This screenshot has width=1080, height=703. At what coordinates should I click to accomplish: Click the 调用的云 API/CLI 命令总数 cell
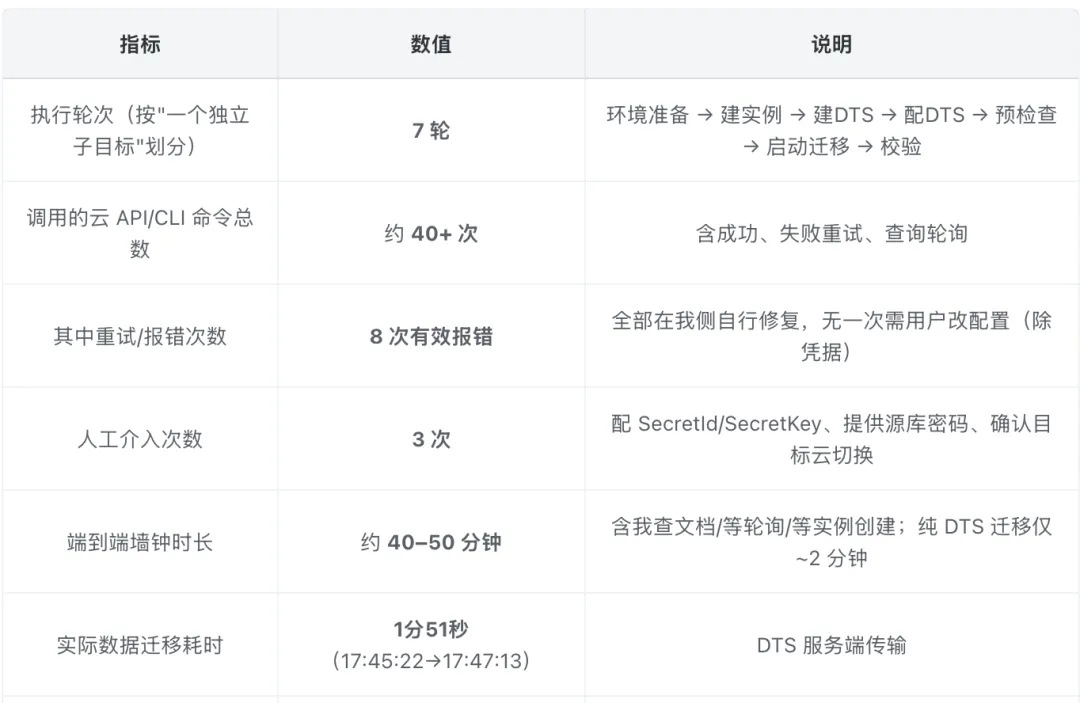(x=140, y=233)
